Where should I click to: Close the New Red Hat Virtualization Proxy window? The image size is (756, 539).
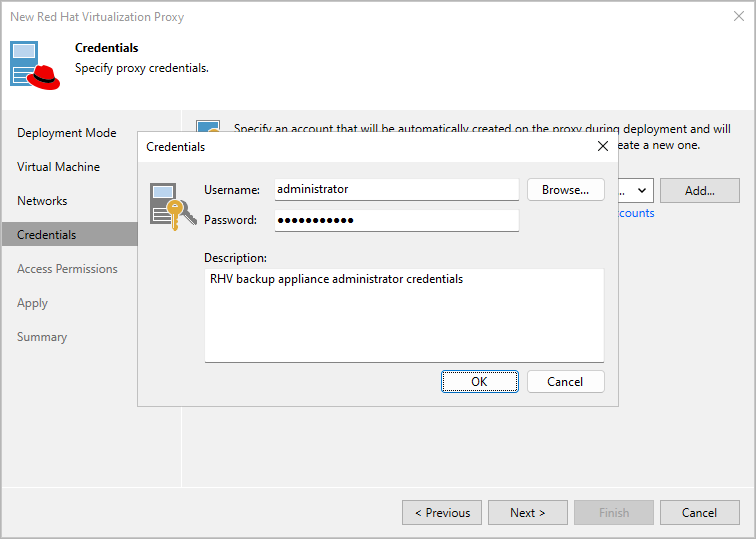click(x=739, y=16)
